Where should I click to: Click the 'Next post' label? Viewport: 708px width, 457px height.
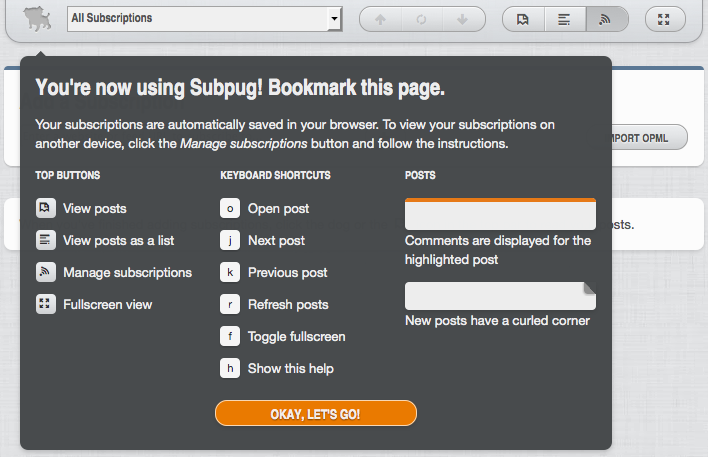tap(276, 241)
